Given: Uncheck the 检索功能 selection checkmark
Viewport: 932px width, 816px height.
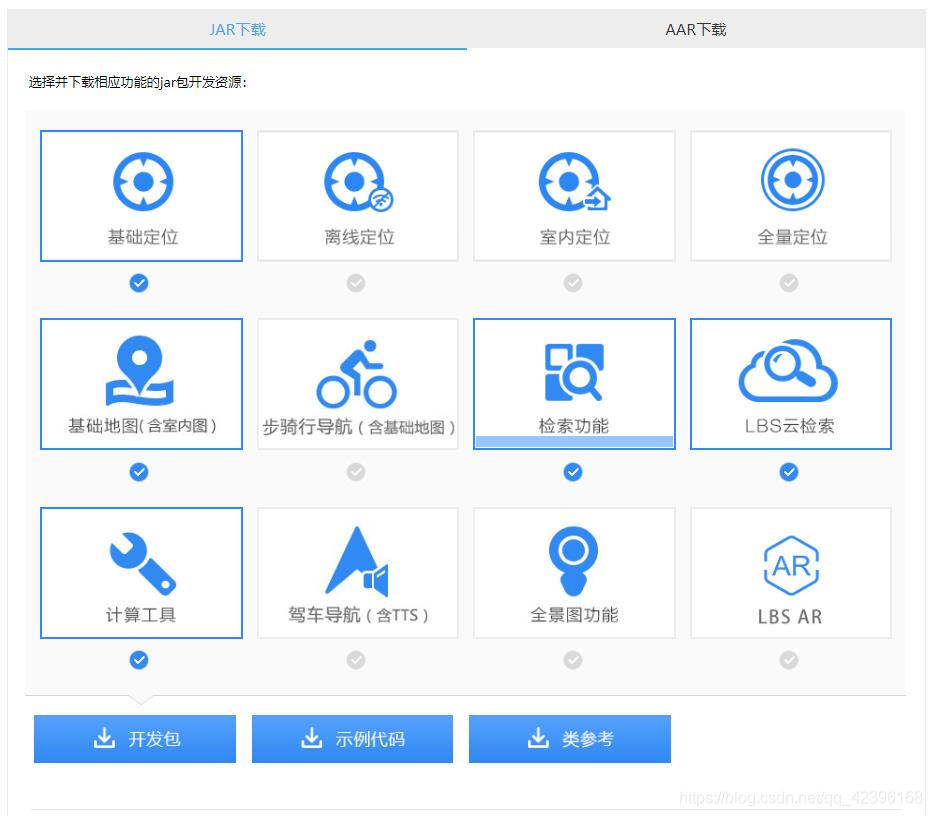Looking at the screenshot, I should (x=573, y=472).
